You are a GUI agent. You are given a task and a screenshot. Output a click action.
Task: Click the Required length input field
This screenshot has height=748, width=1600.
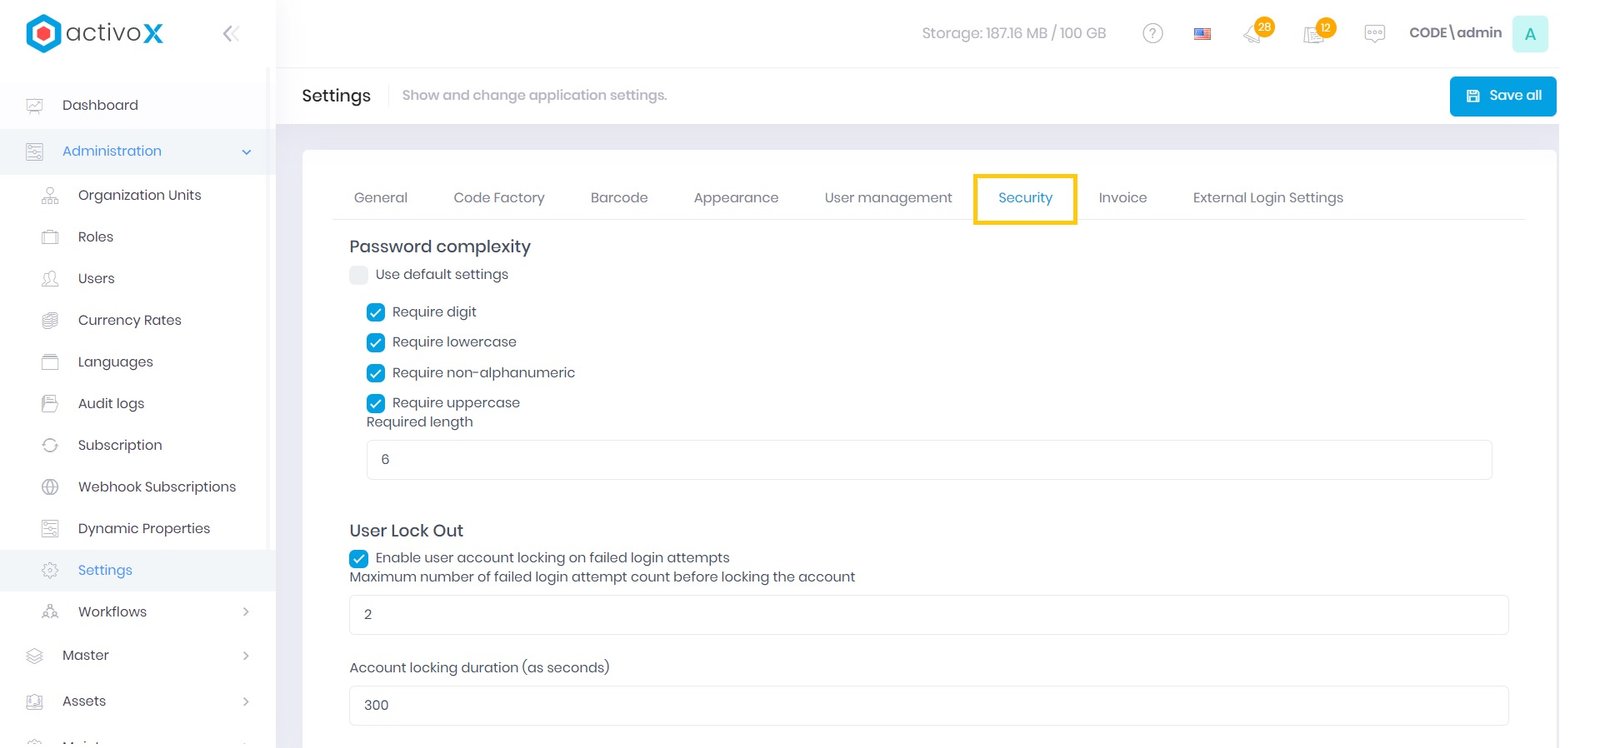928,460
